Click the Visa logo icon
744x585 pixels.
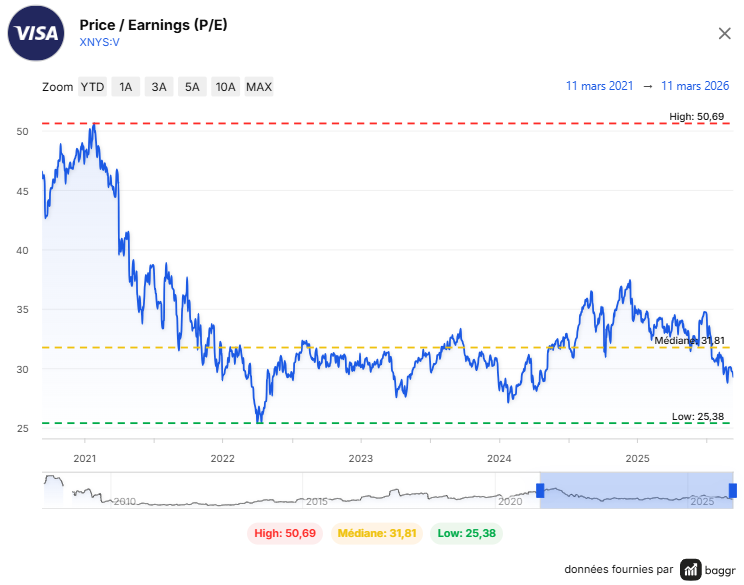(36, 33)
